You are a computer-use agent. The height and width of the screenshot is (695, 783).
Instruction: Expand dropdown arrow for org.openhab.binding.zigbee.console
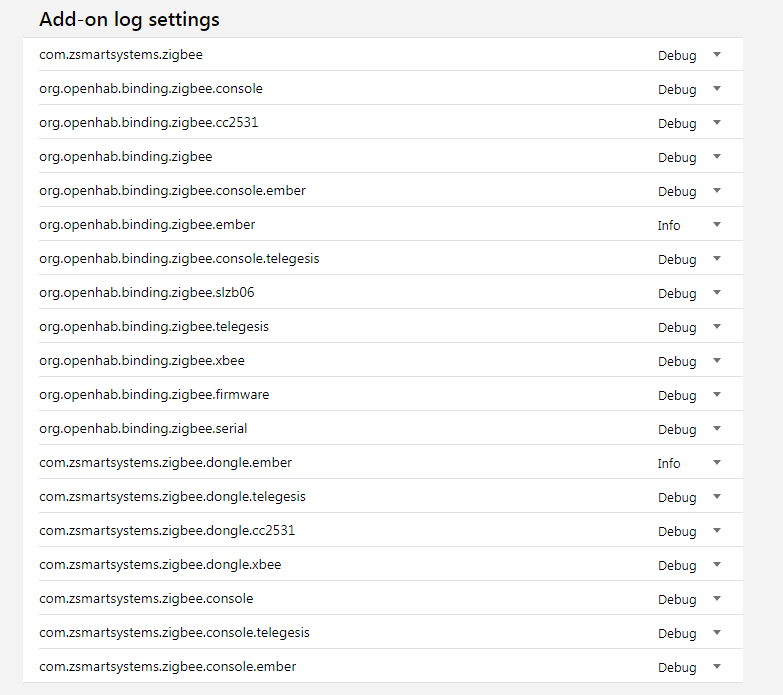click(716, 89)
